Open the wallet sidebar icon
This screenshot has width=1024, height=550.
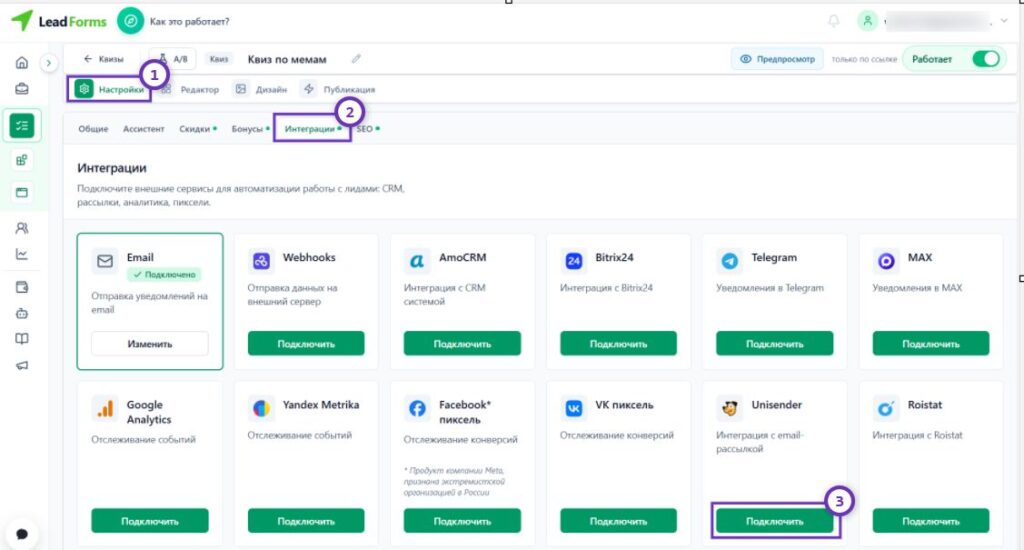point(22,287)
